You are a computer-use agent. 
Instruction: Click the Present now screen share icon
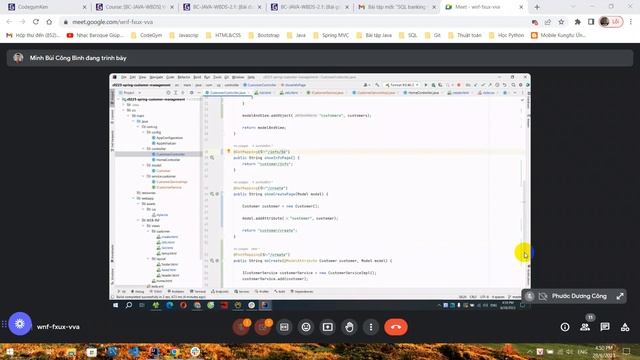[x=327, y=327]
